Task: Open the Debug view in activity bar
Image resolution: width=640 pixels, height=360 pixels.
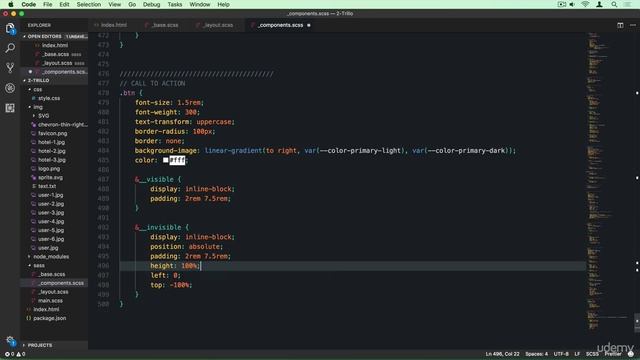Action: click(10, 88)
